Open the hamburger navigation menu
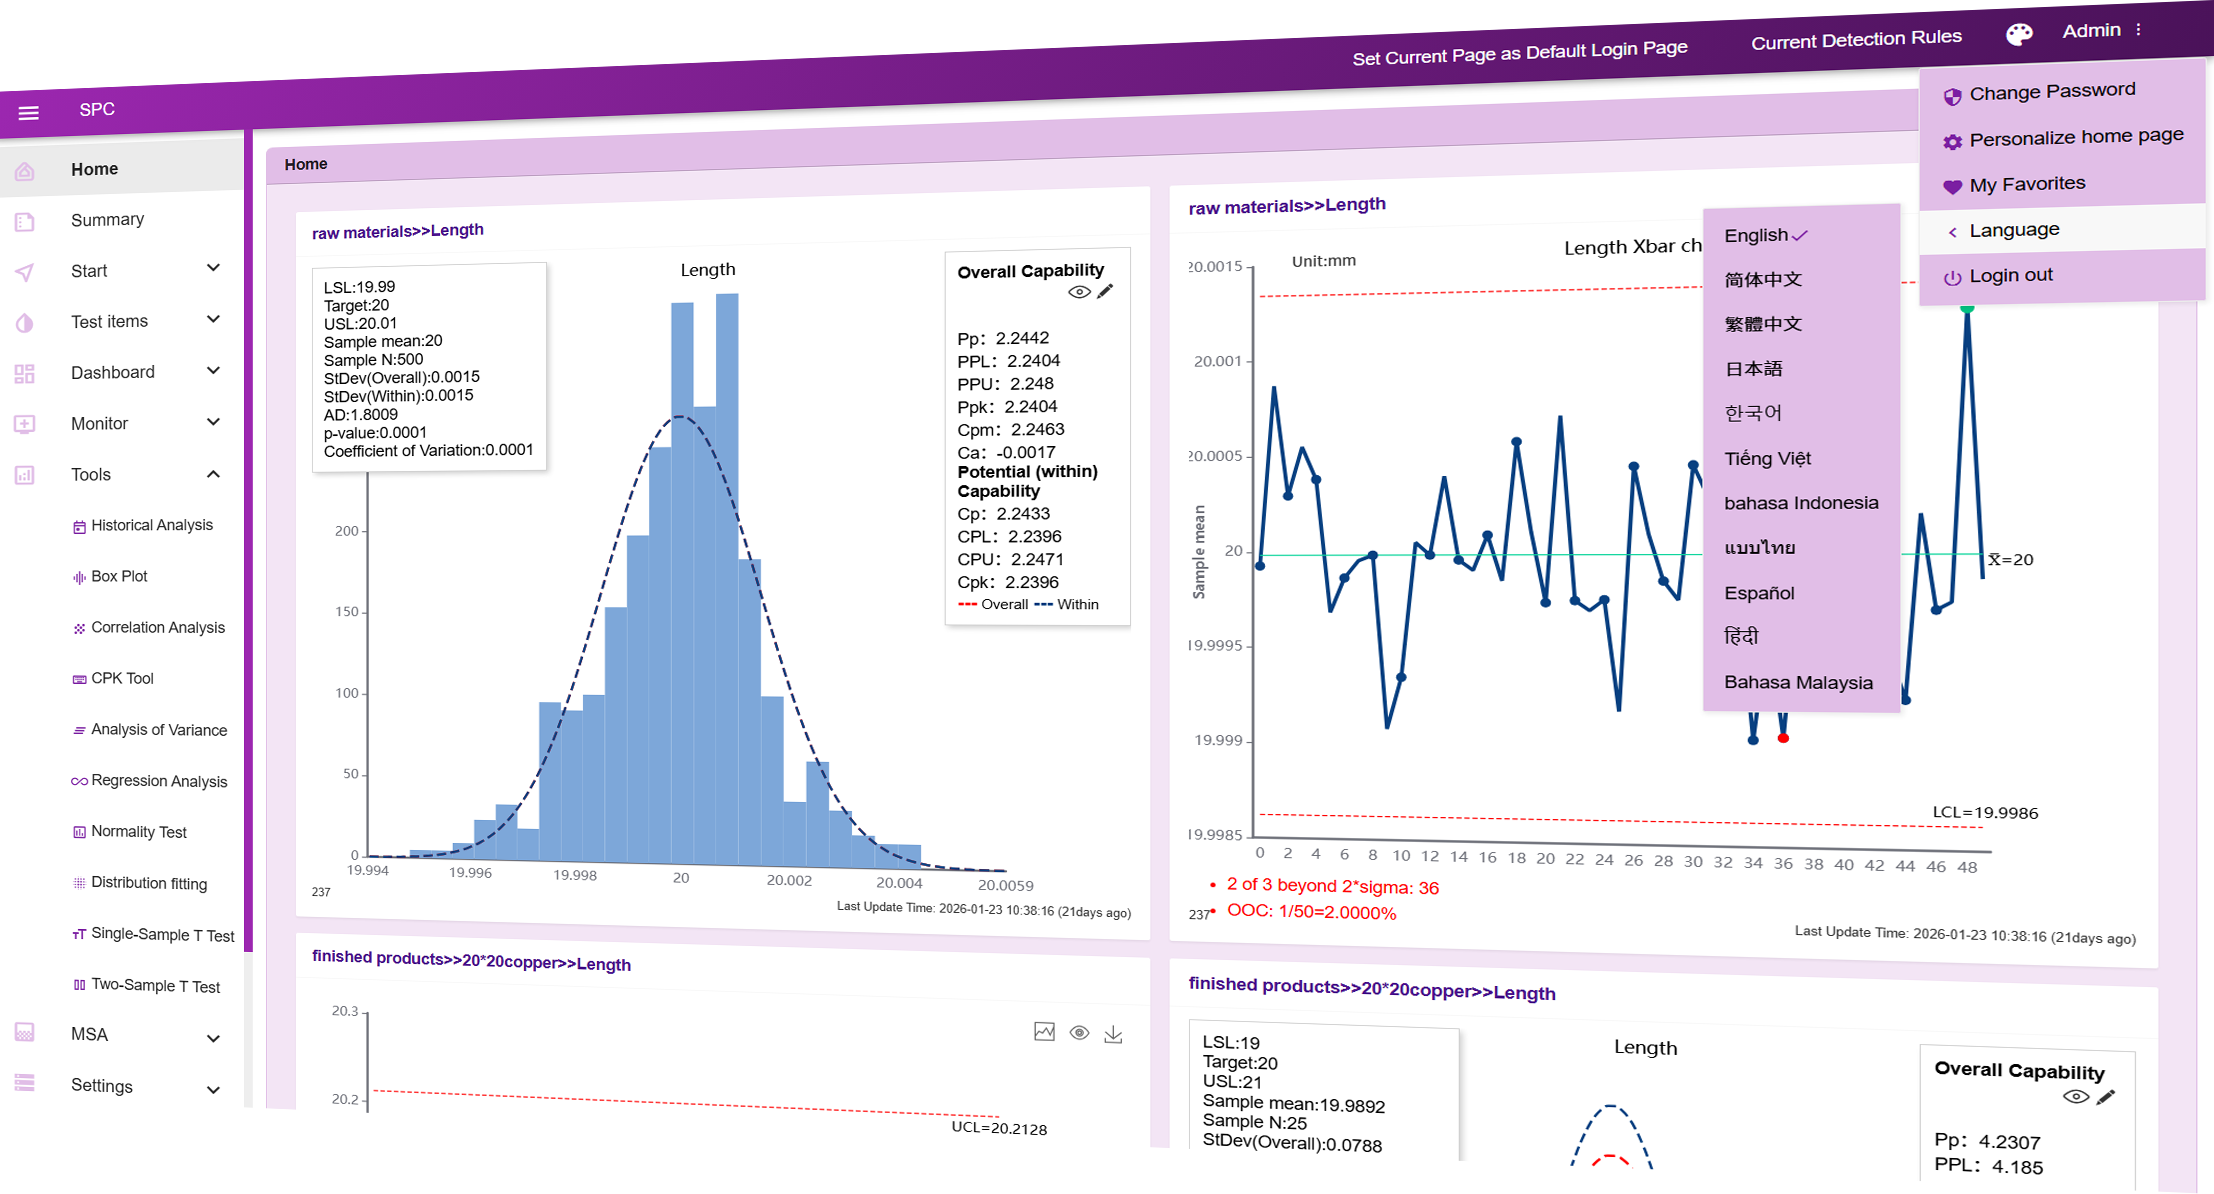2214x1194 pixels. click(x=30, y=110)
